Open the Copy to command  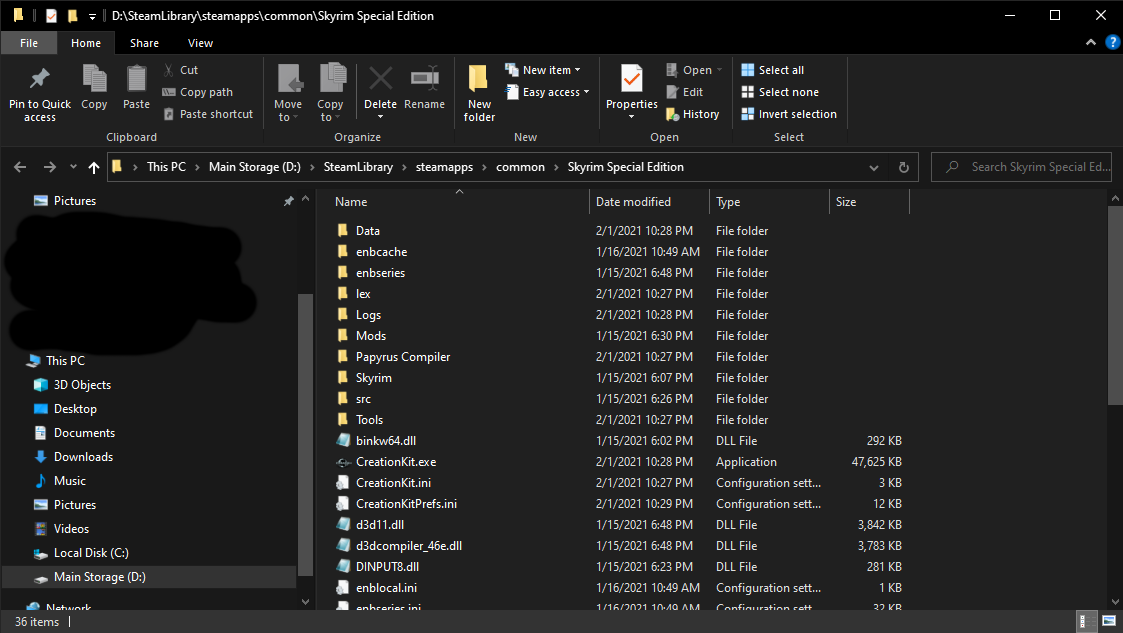pos(330,93)
